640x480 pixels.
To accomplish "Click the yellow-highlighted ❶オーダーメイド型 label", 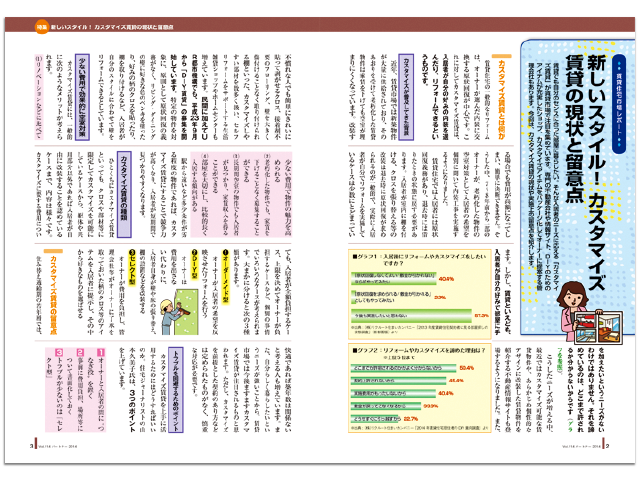I will pyautogui.click(x=226, y=276).
